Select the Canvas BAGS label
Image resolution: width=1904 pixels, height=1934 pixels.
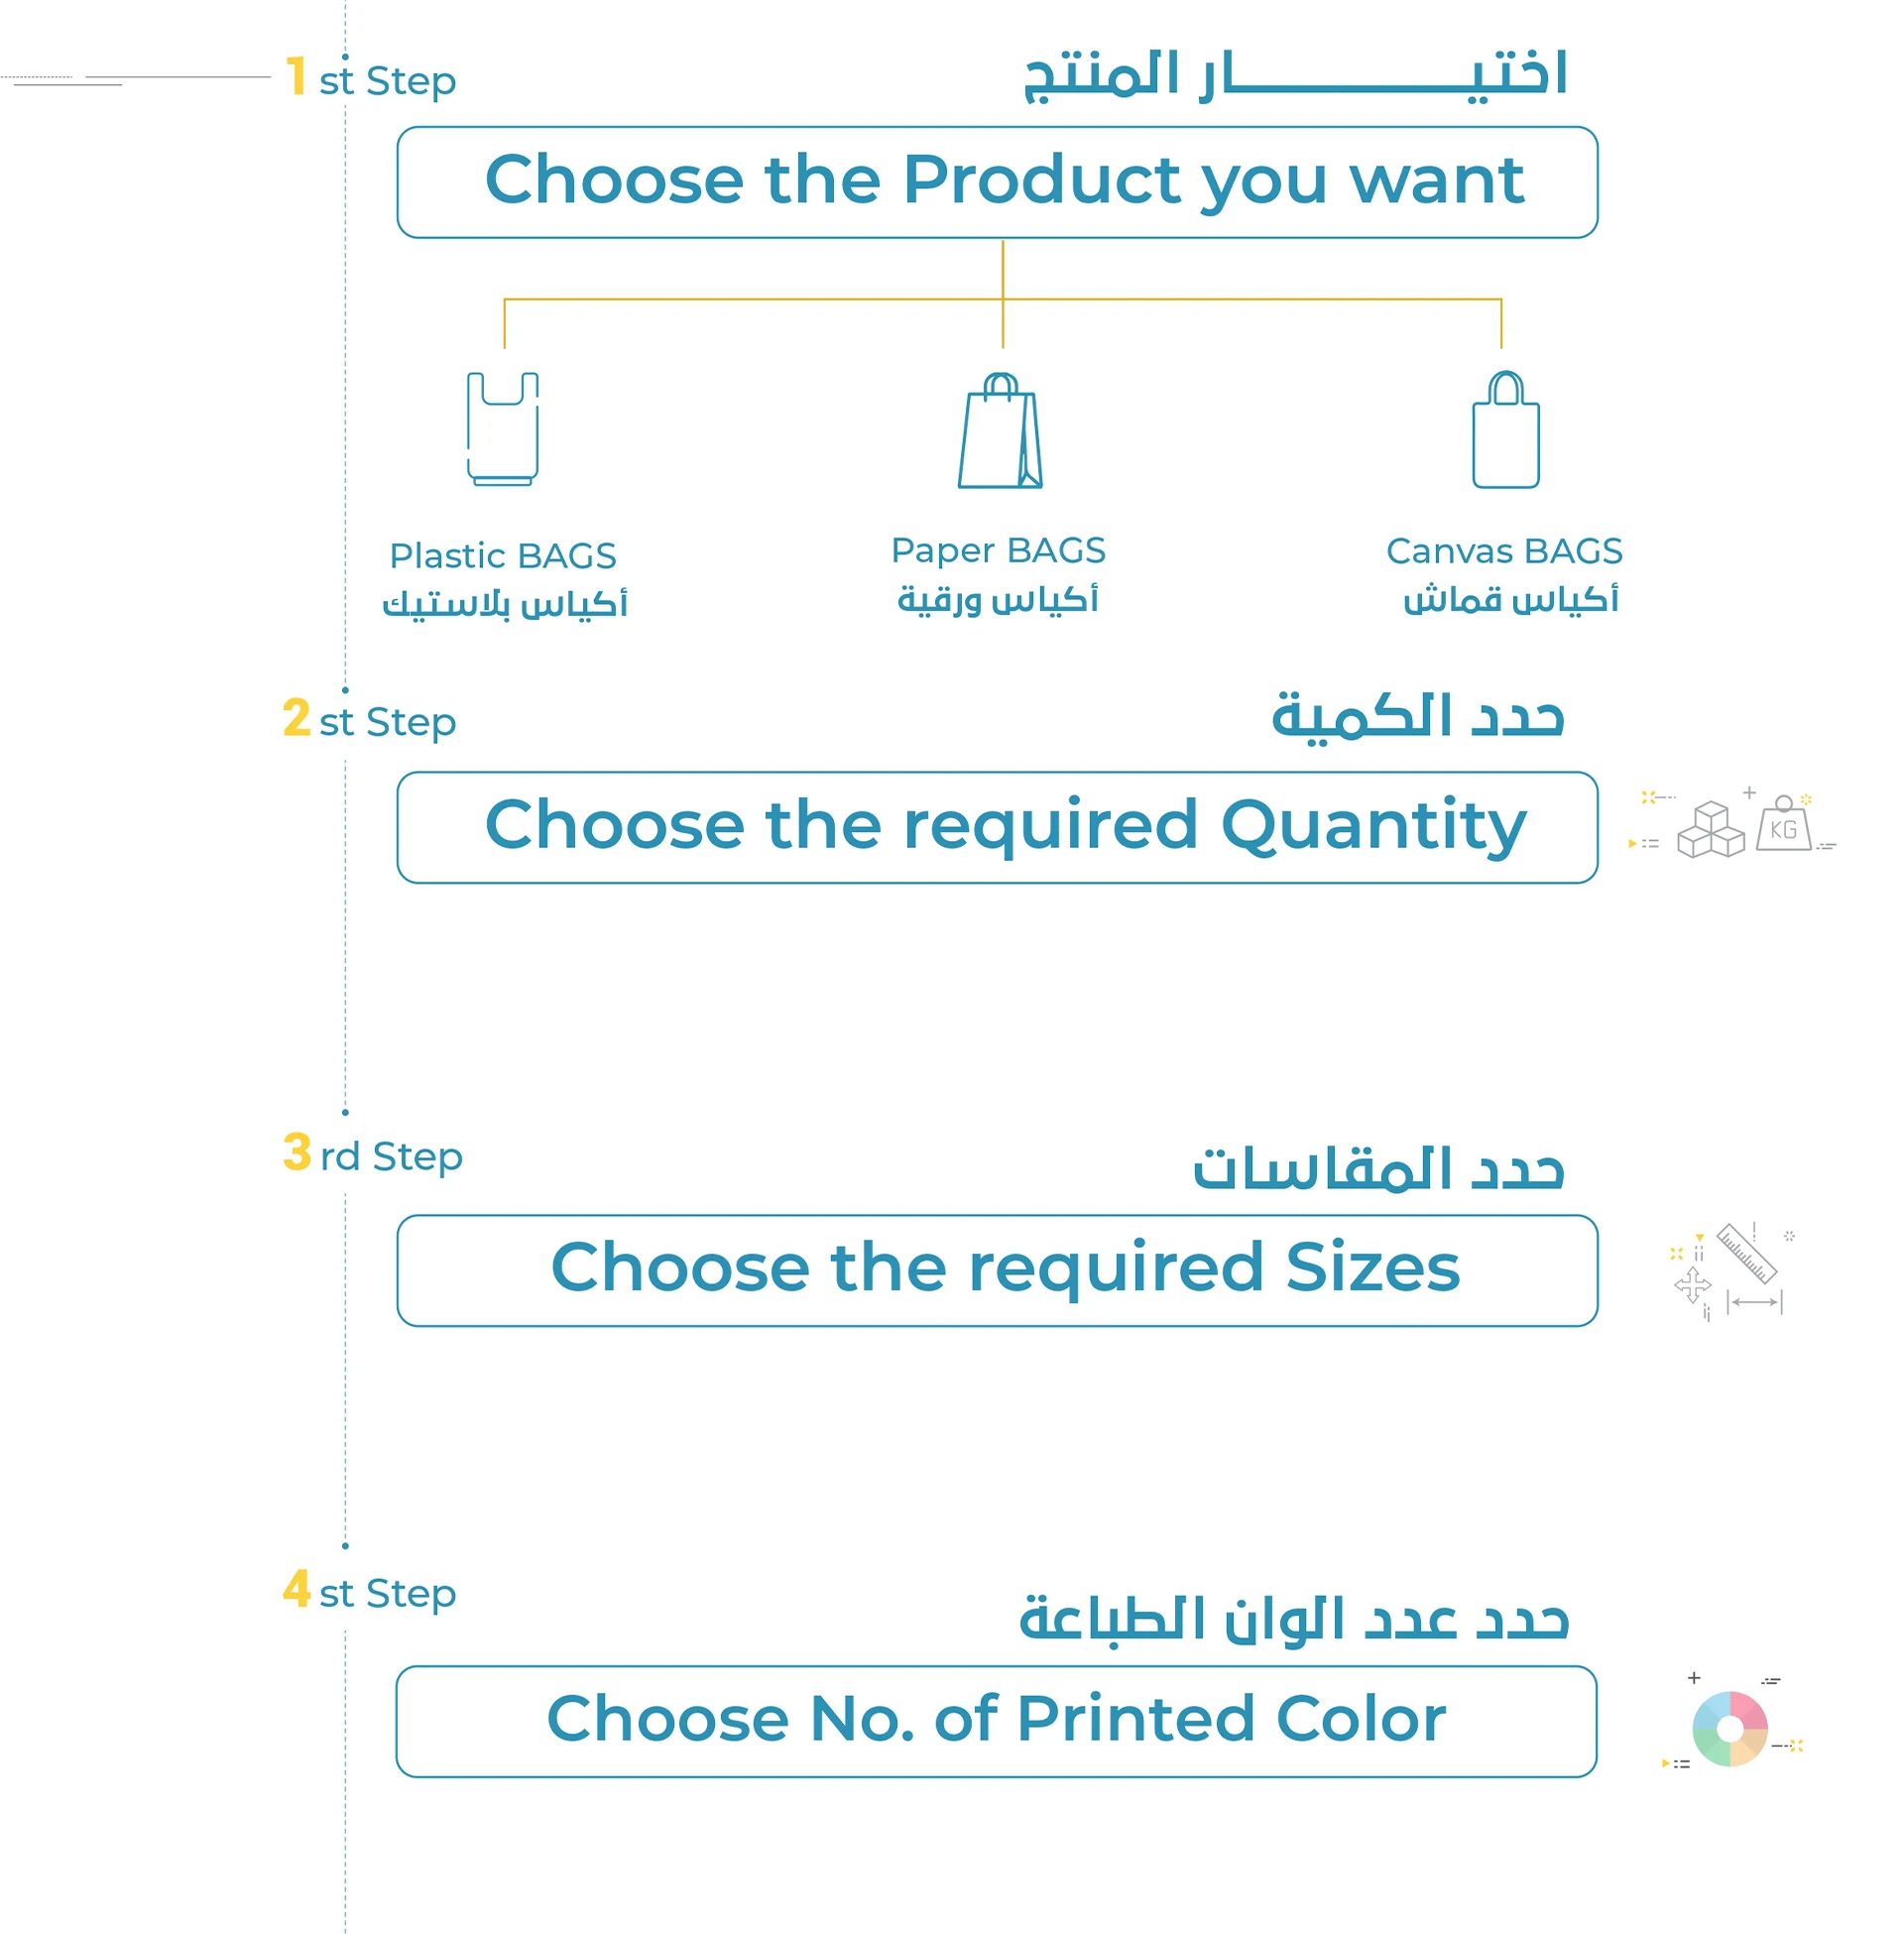point(1504,552)
